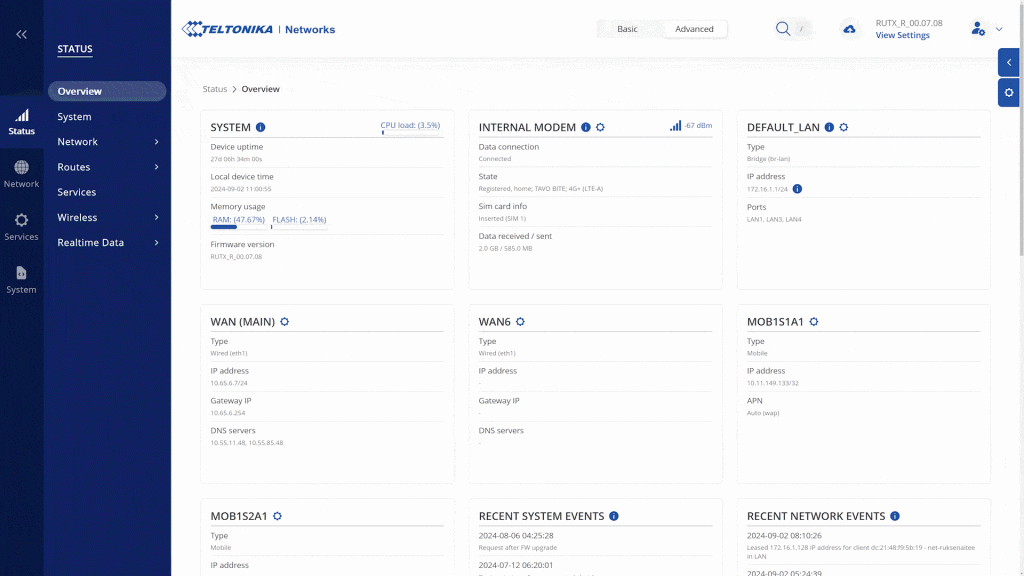The width and height of the screenshot is (1024, 576).
Task: Click the search field in header
Action: click(794, 29)
